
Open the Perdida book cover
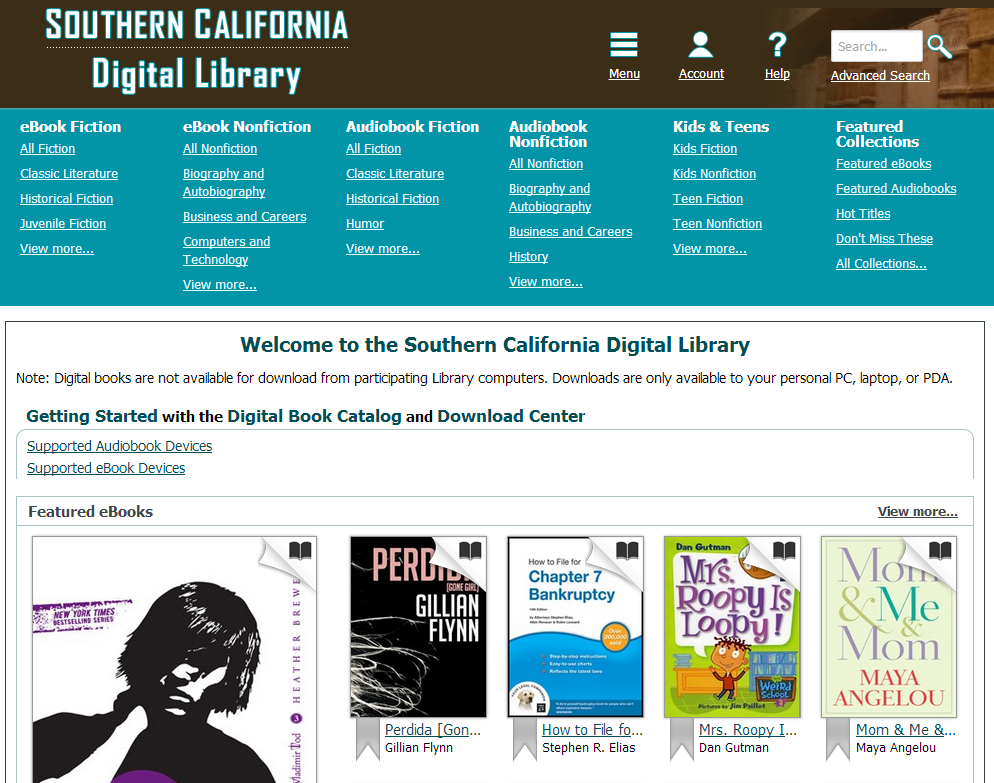pos(418,627)
